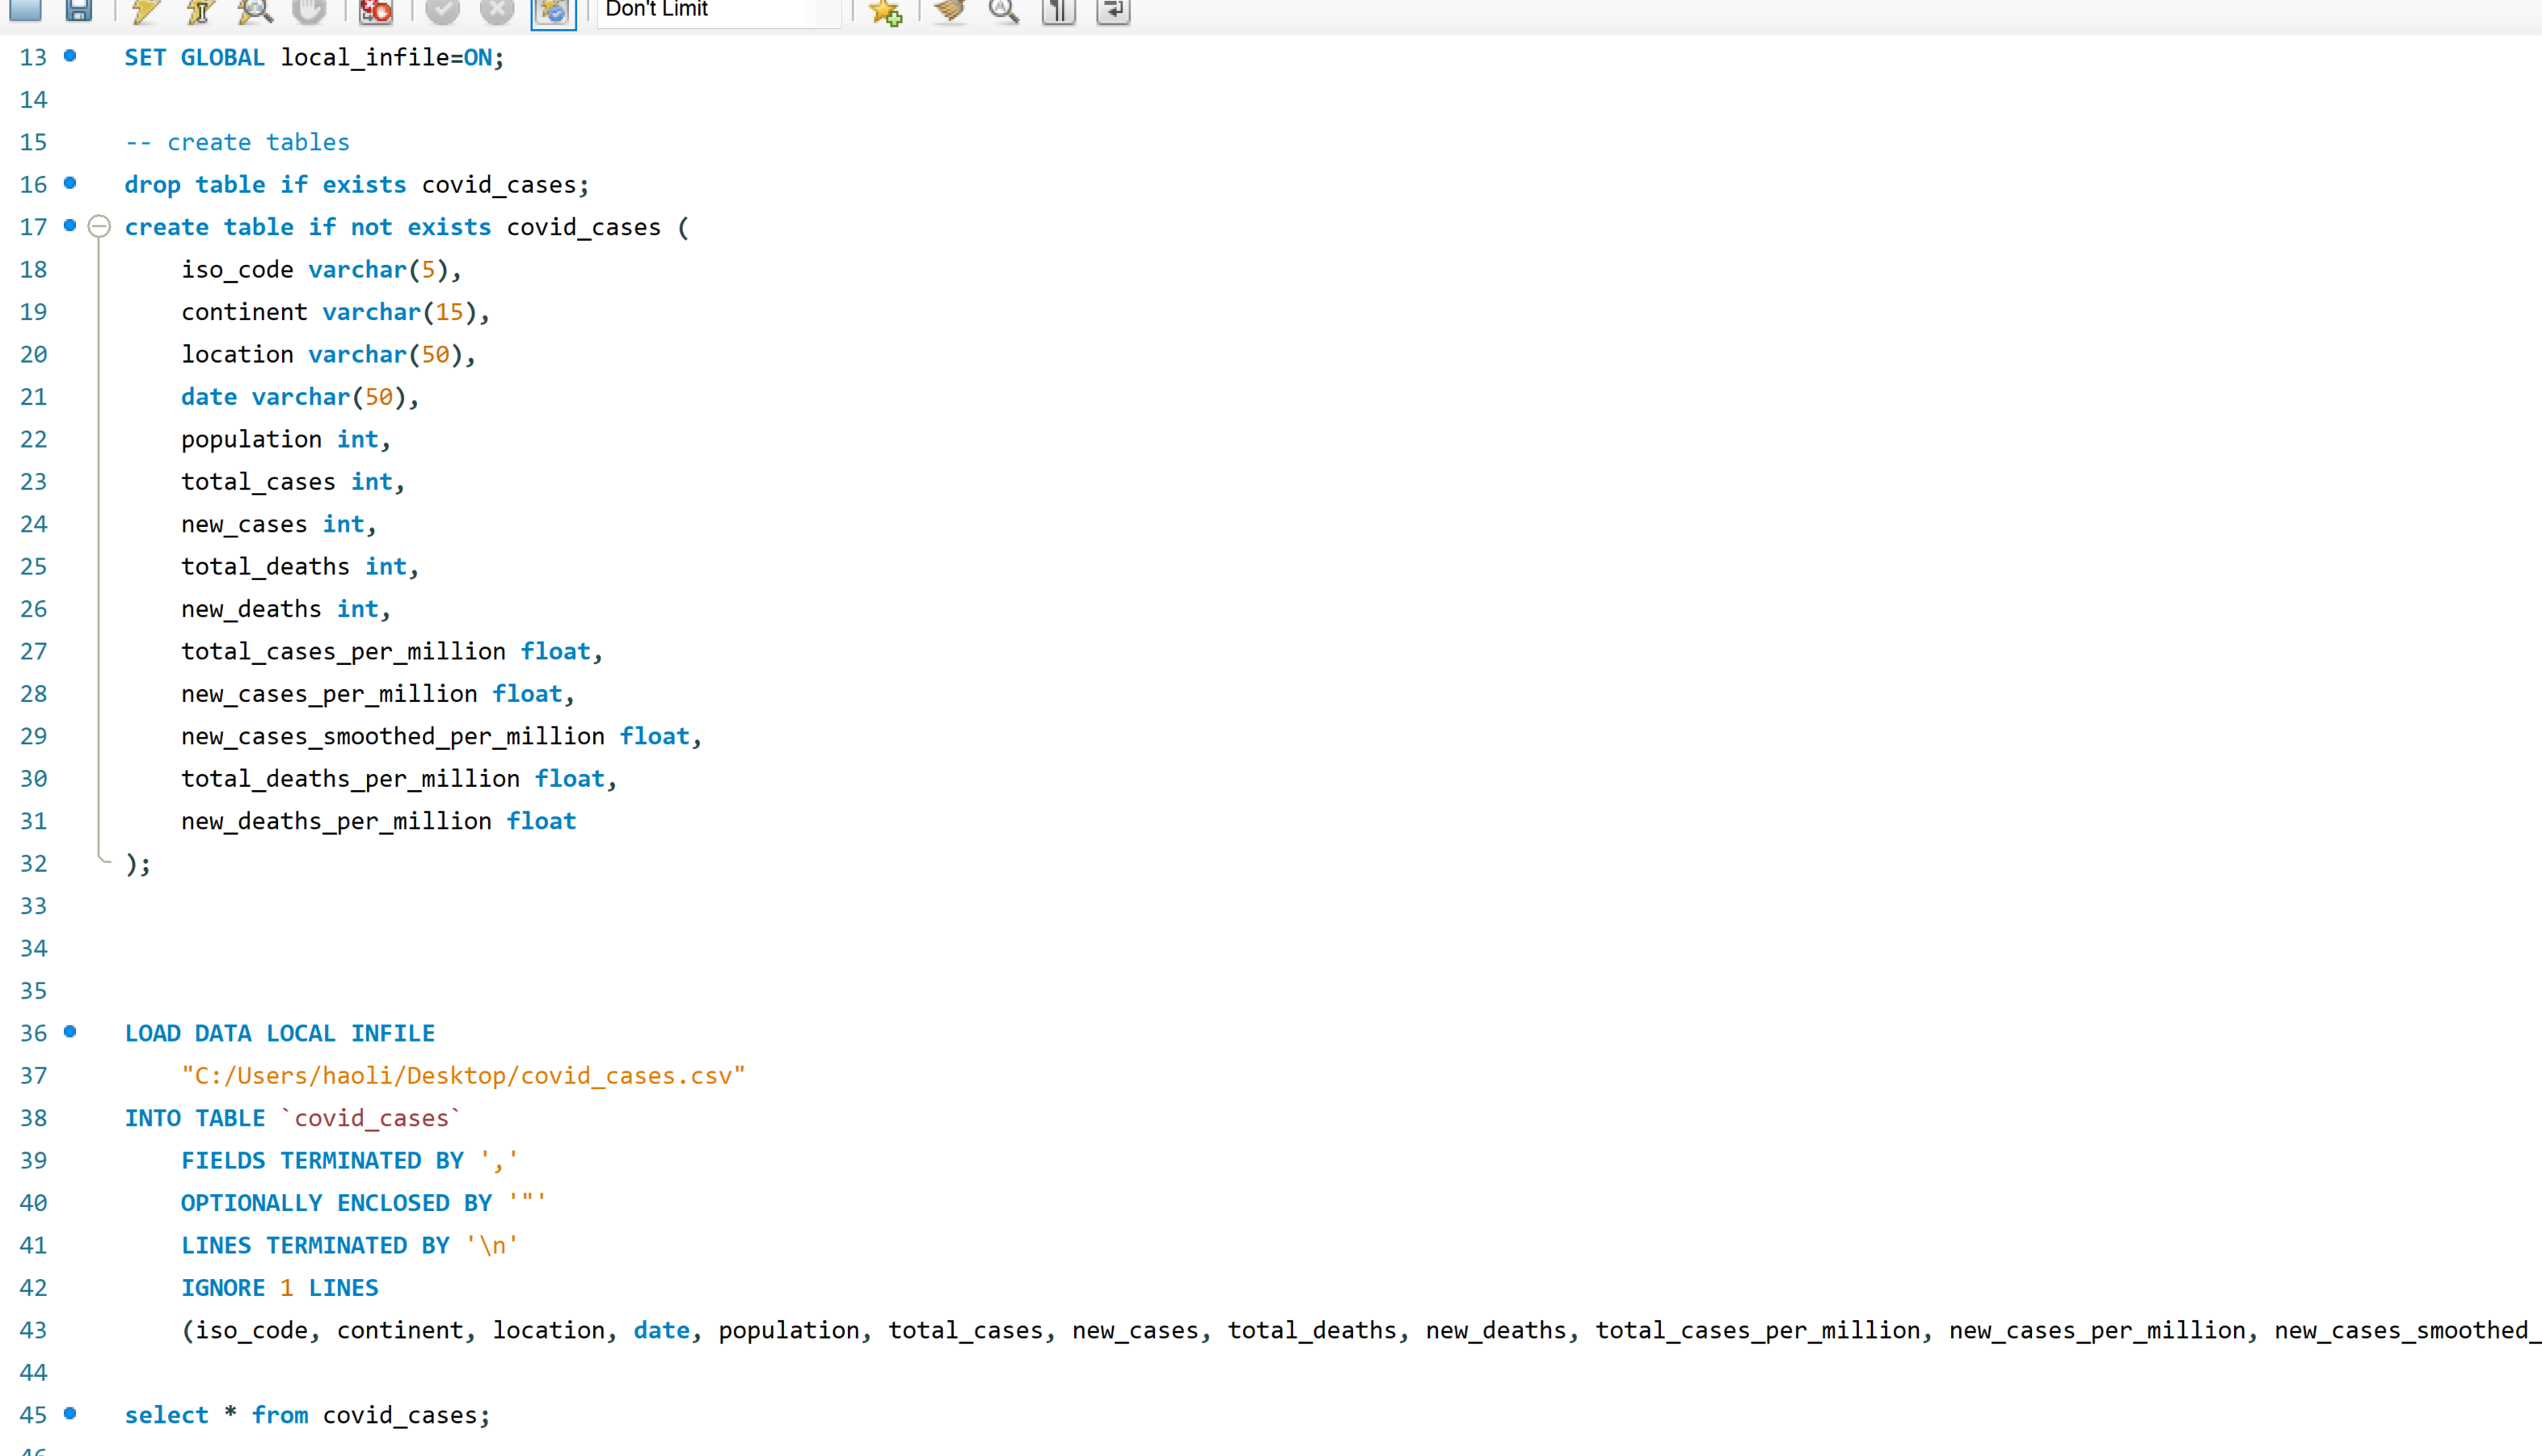Image resolution: width=2542 pixels, height=1456 pixels.
Task: Click the stop execution hand icon
Action: pyautogui.click(x=309, y=10)
